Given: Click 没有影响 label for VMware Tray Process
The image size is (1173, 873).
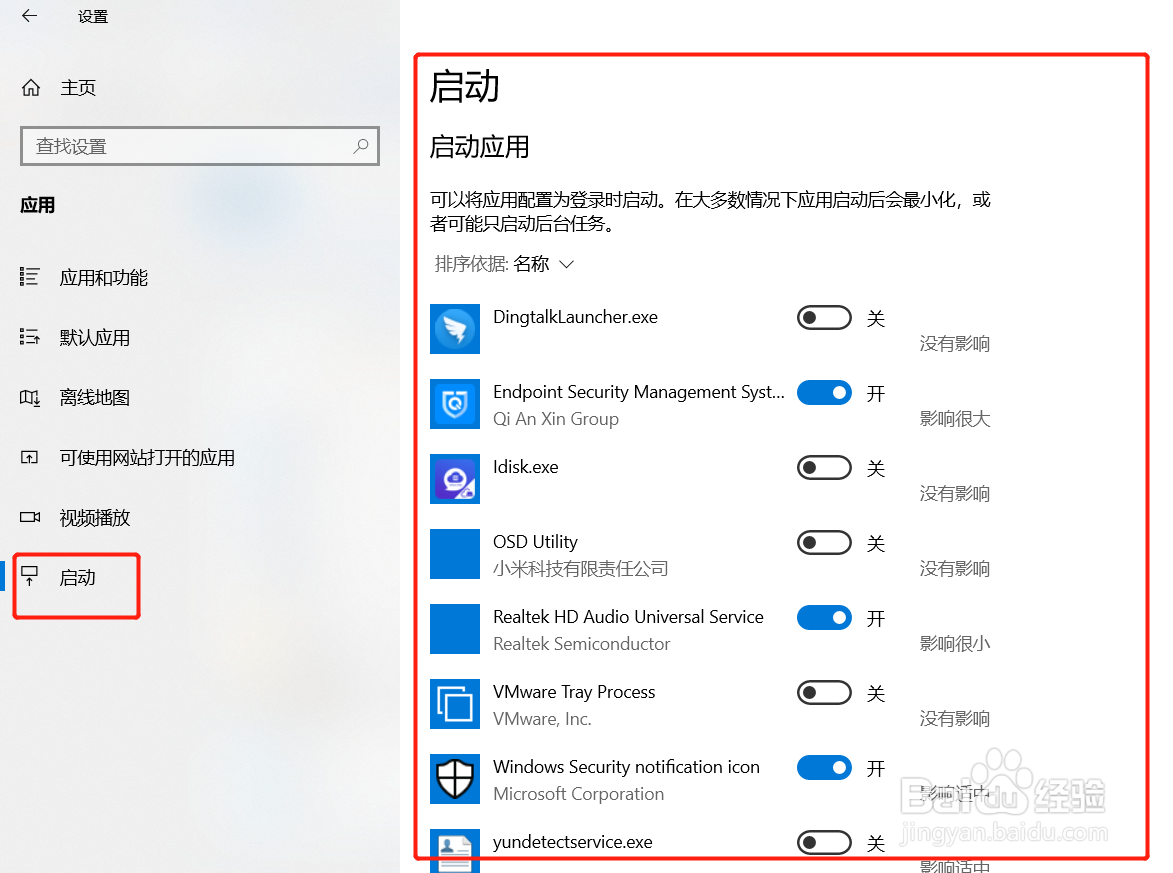Looking at the screenshot, I should [x=955, y=719].
